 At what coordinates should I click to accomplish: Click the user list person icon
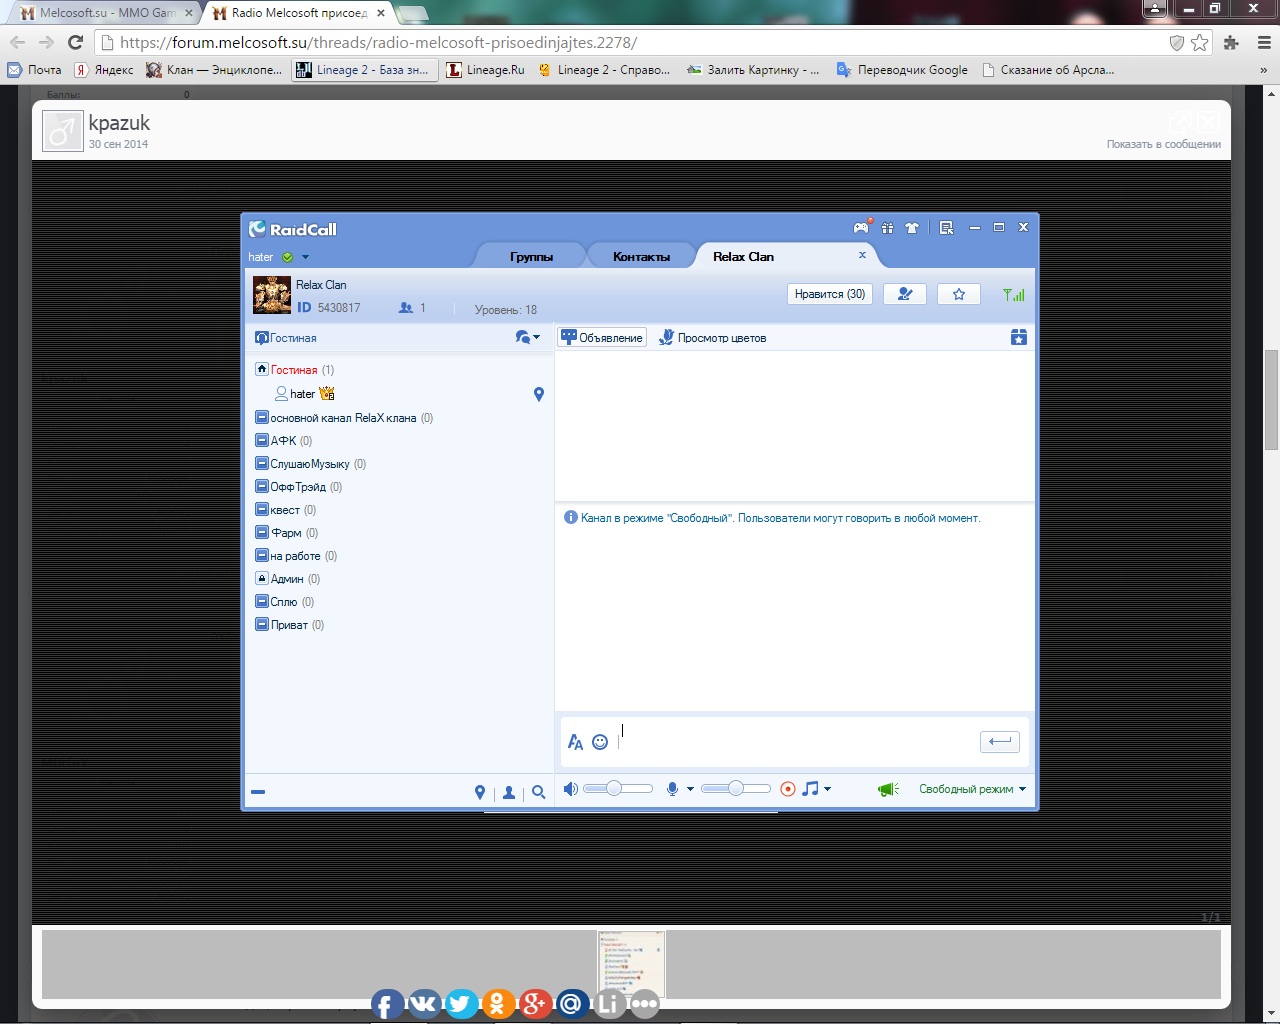click(x=509, y=792)
